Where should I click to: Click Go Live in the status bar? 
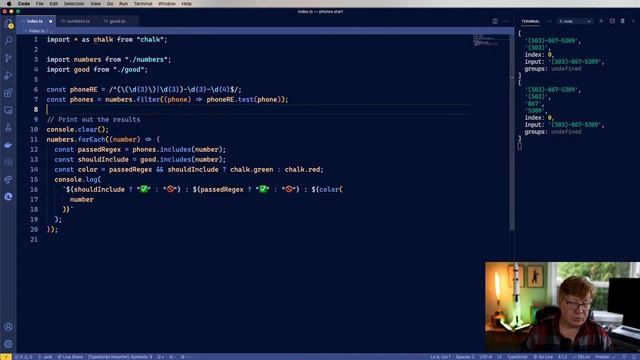(543, 357)
